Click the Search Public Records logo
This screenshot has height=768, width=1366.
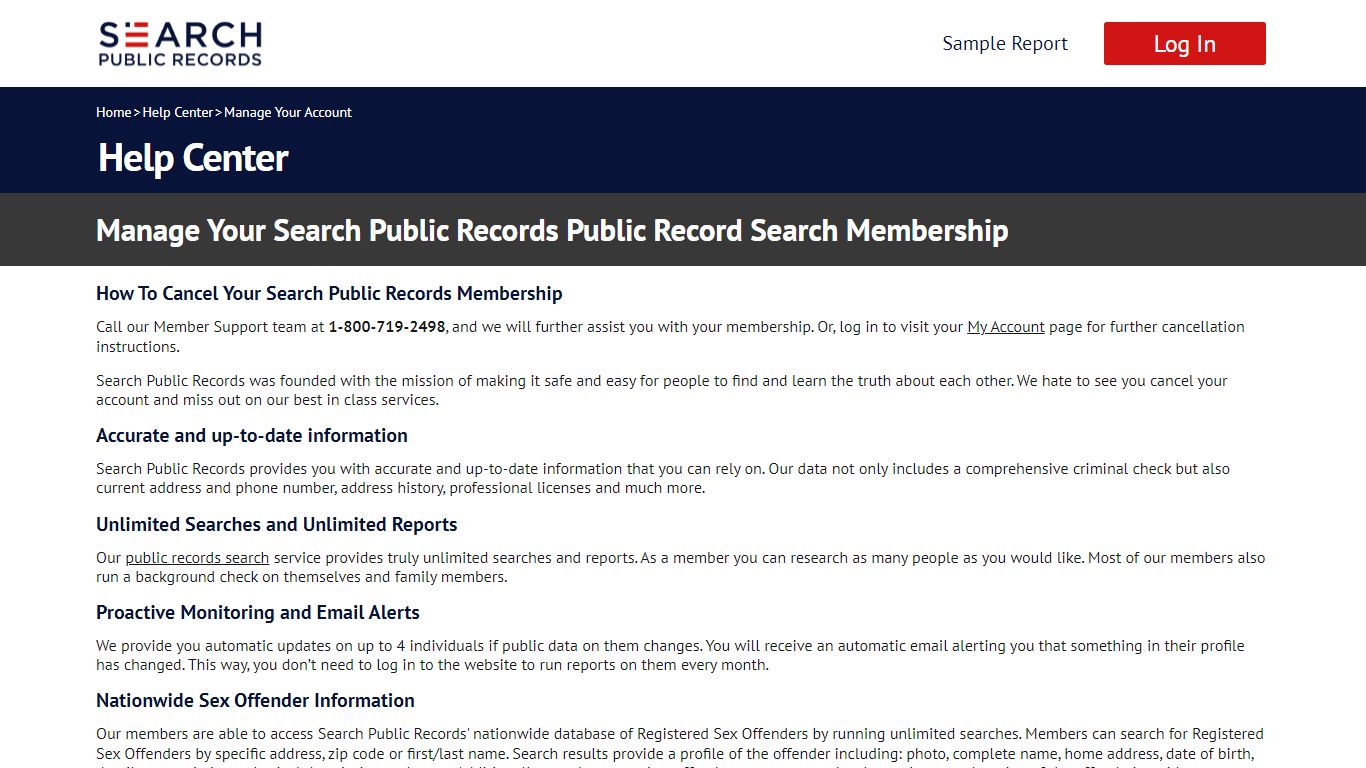pos(180,44)
